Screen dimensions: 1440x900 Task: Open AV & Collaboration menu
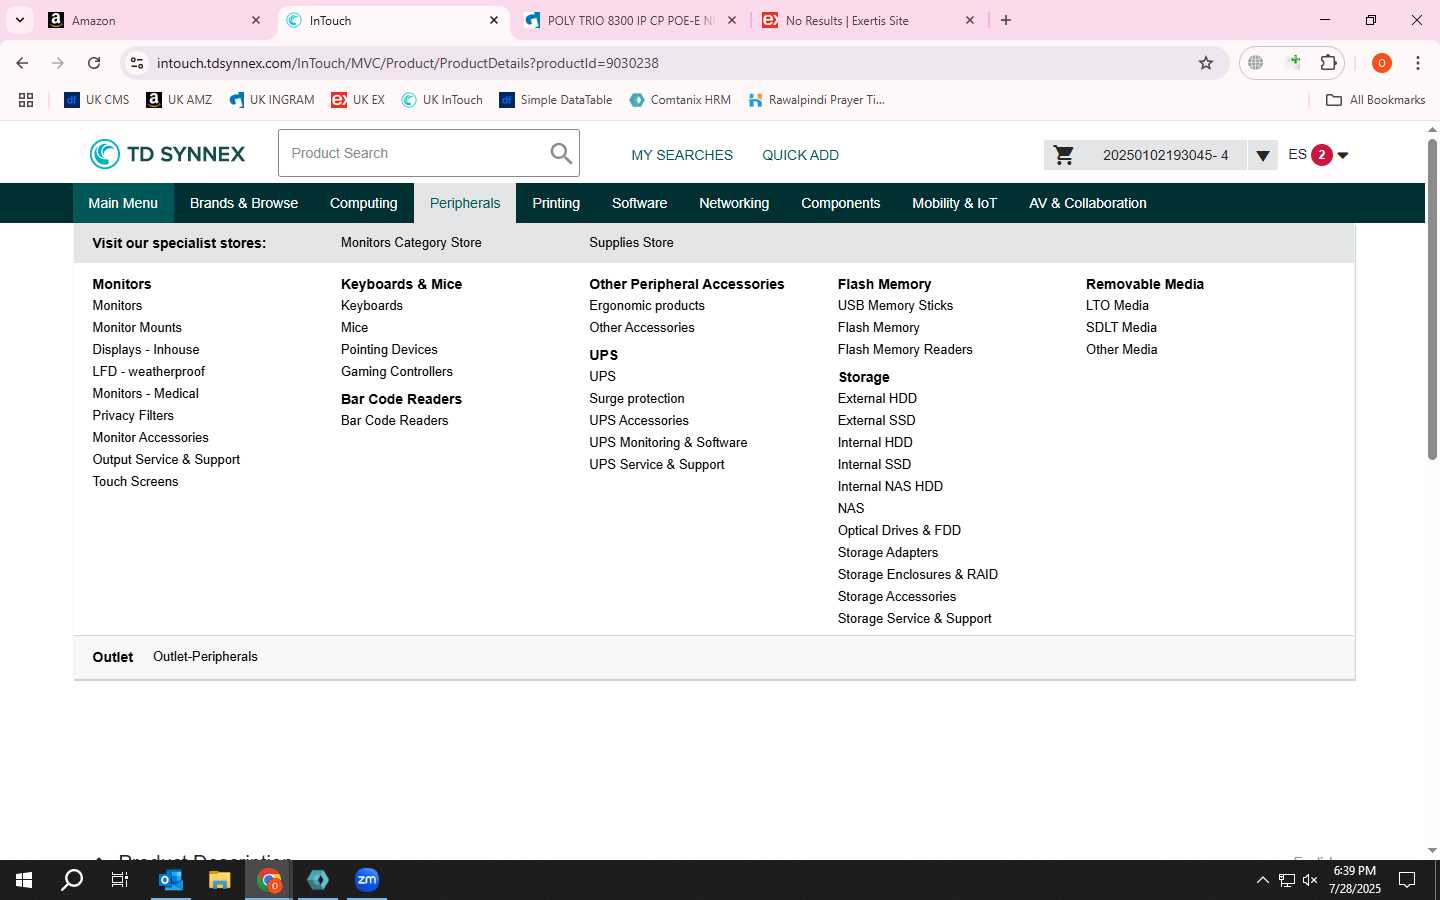pyautogui.click(x=1088, y=203)
